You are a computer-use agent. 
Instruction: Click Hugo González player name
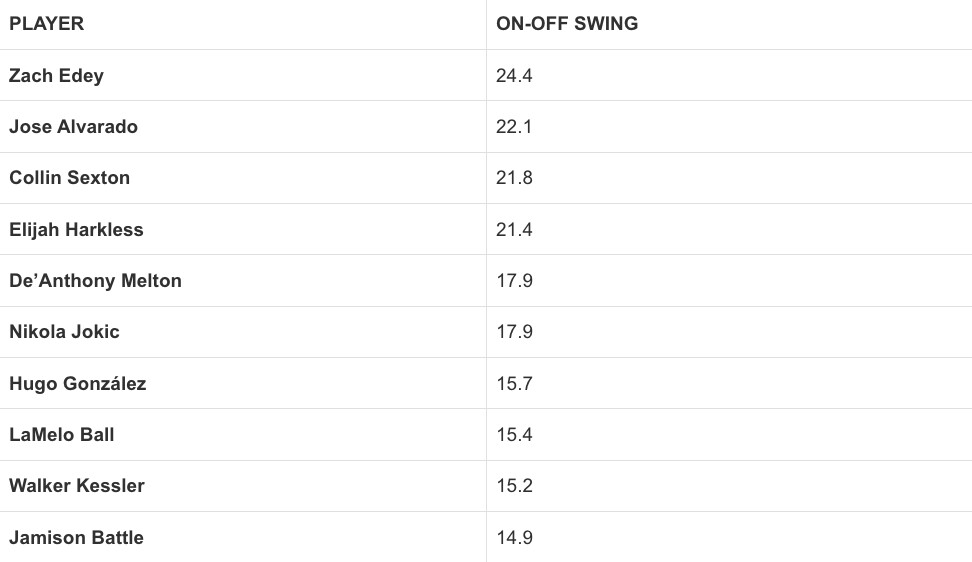pyautogui.click(x=78, y=384)
